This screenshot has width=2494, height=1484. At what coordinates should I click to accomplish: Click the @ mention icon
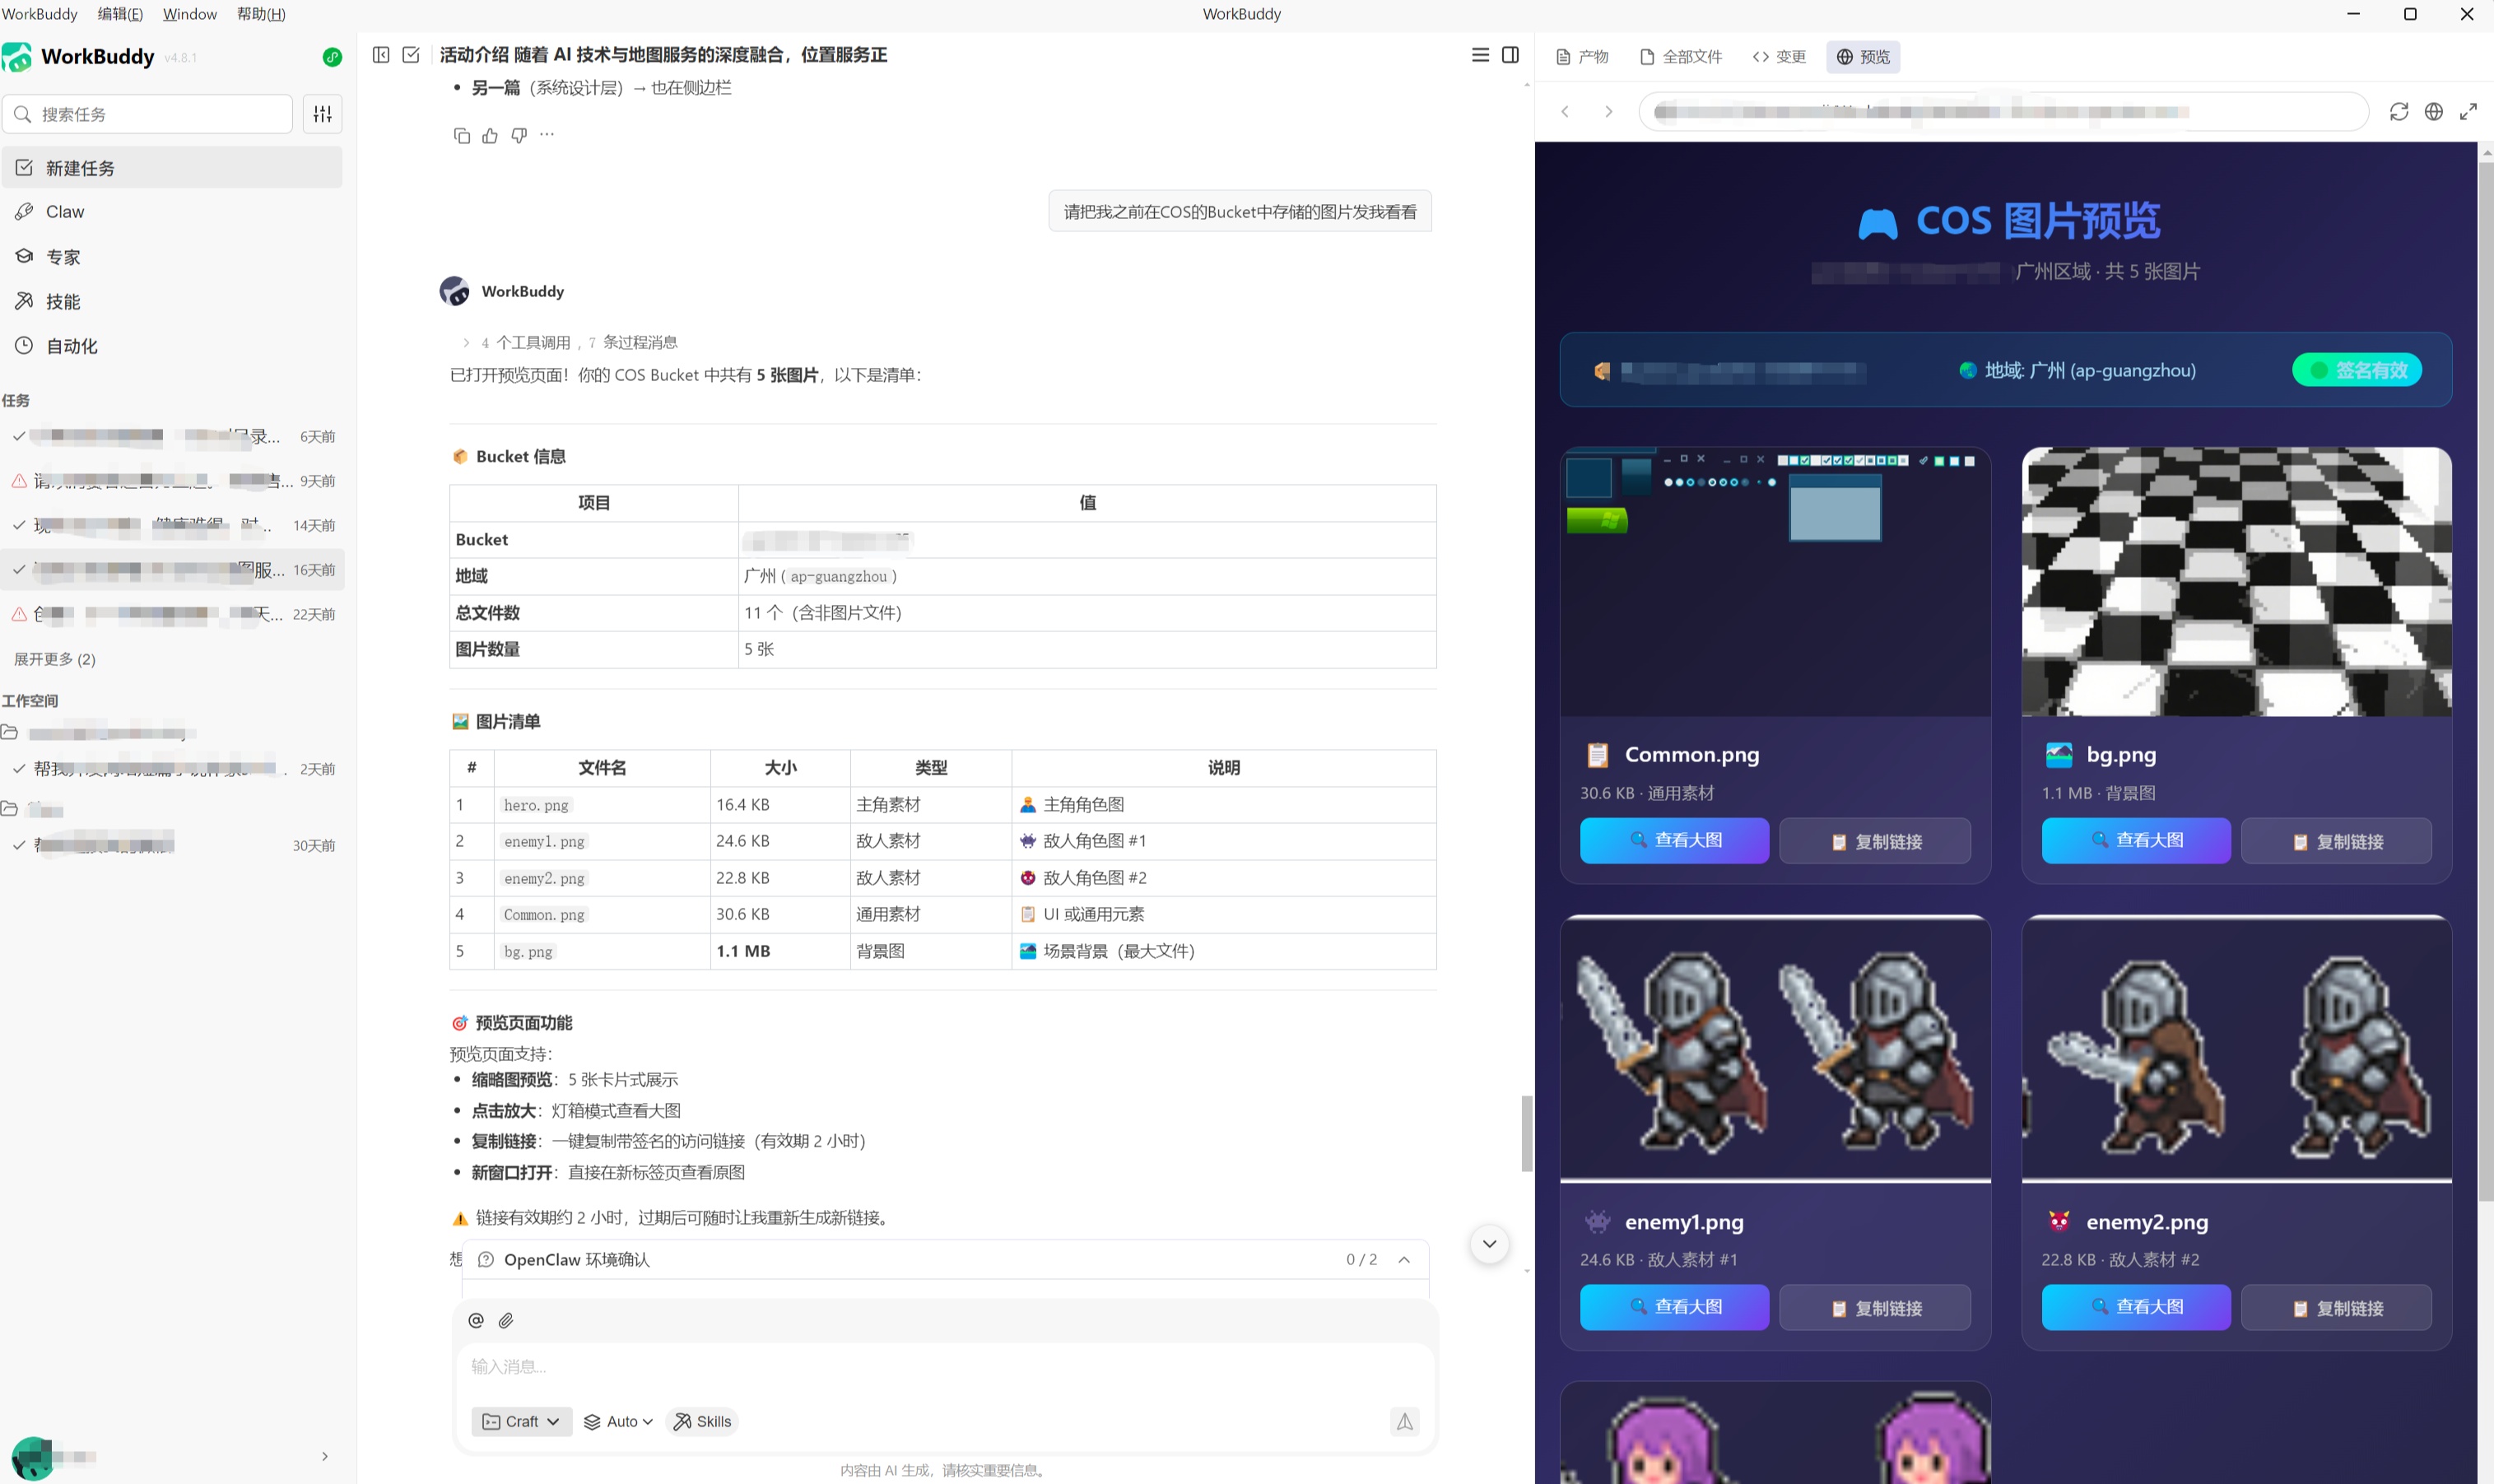click(x=476, y=1320)
